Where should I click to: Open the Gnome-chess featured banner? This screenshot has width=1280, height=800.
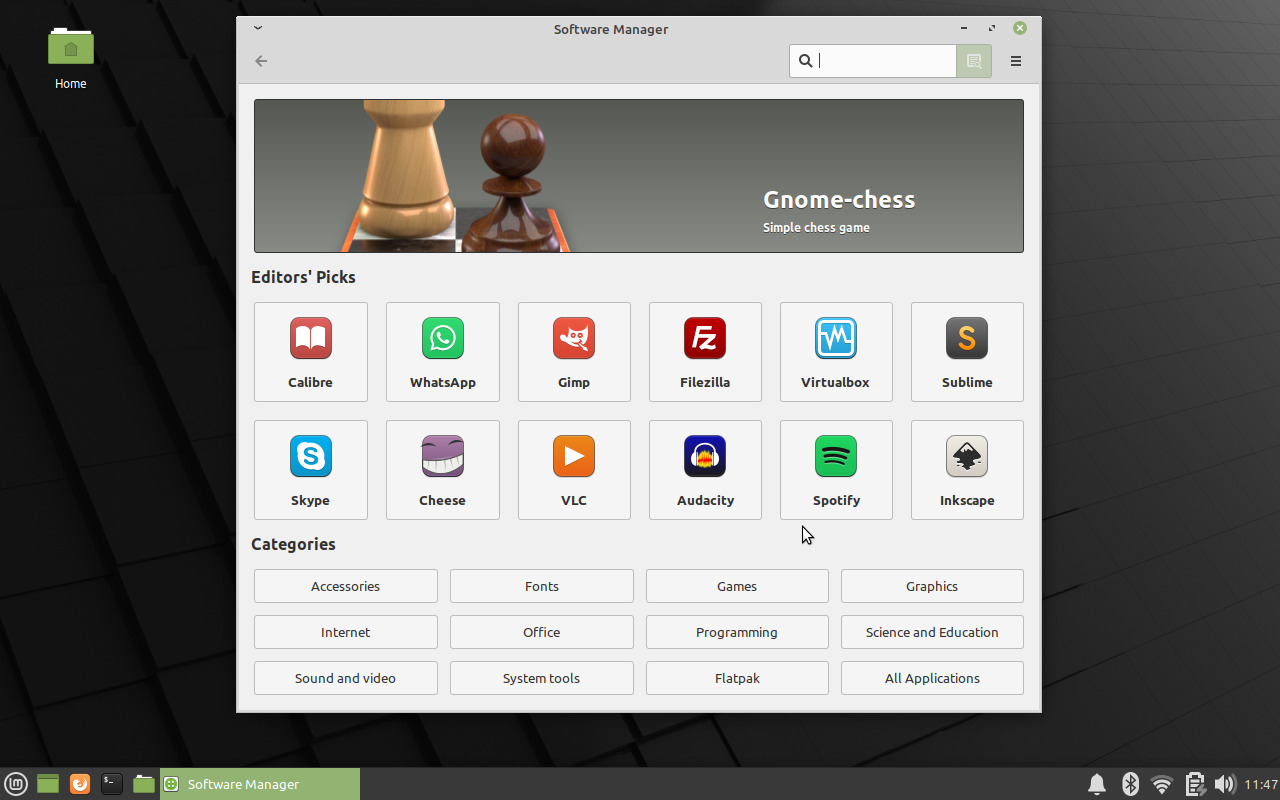click(x=638, y=176)
